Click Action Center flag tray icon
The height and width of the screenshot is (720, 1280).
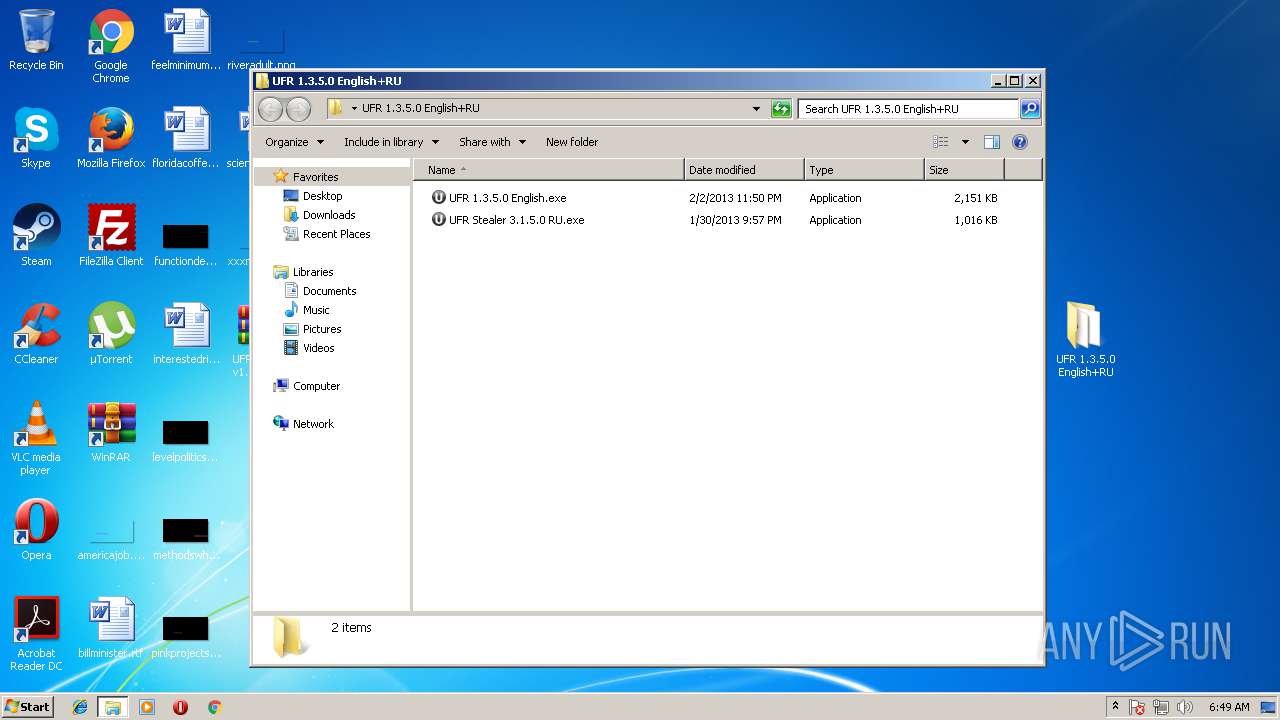click(x=1137, y=707)
